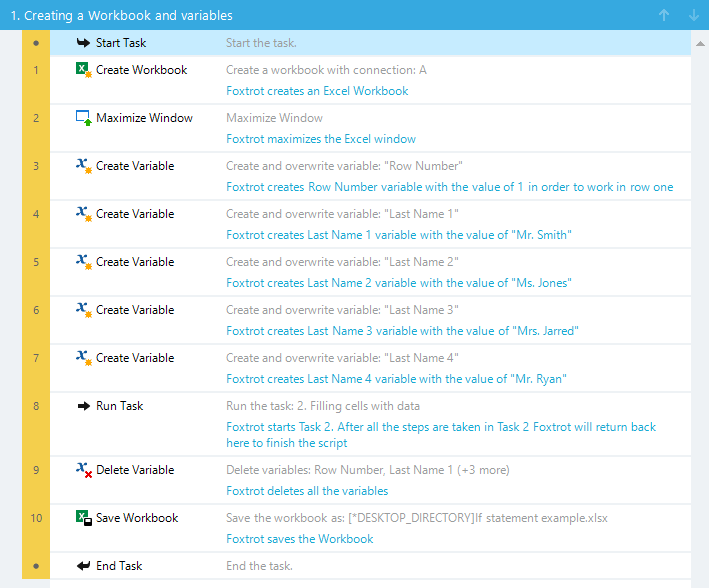Image resolution: width=709 pixels, height=588 pixels.
Task: Move task down with the header down arrow
Action: pyautogui.click(x=694, y=15)
